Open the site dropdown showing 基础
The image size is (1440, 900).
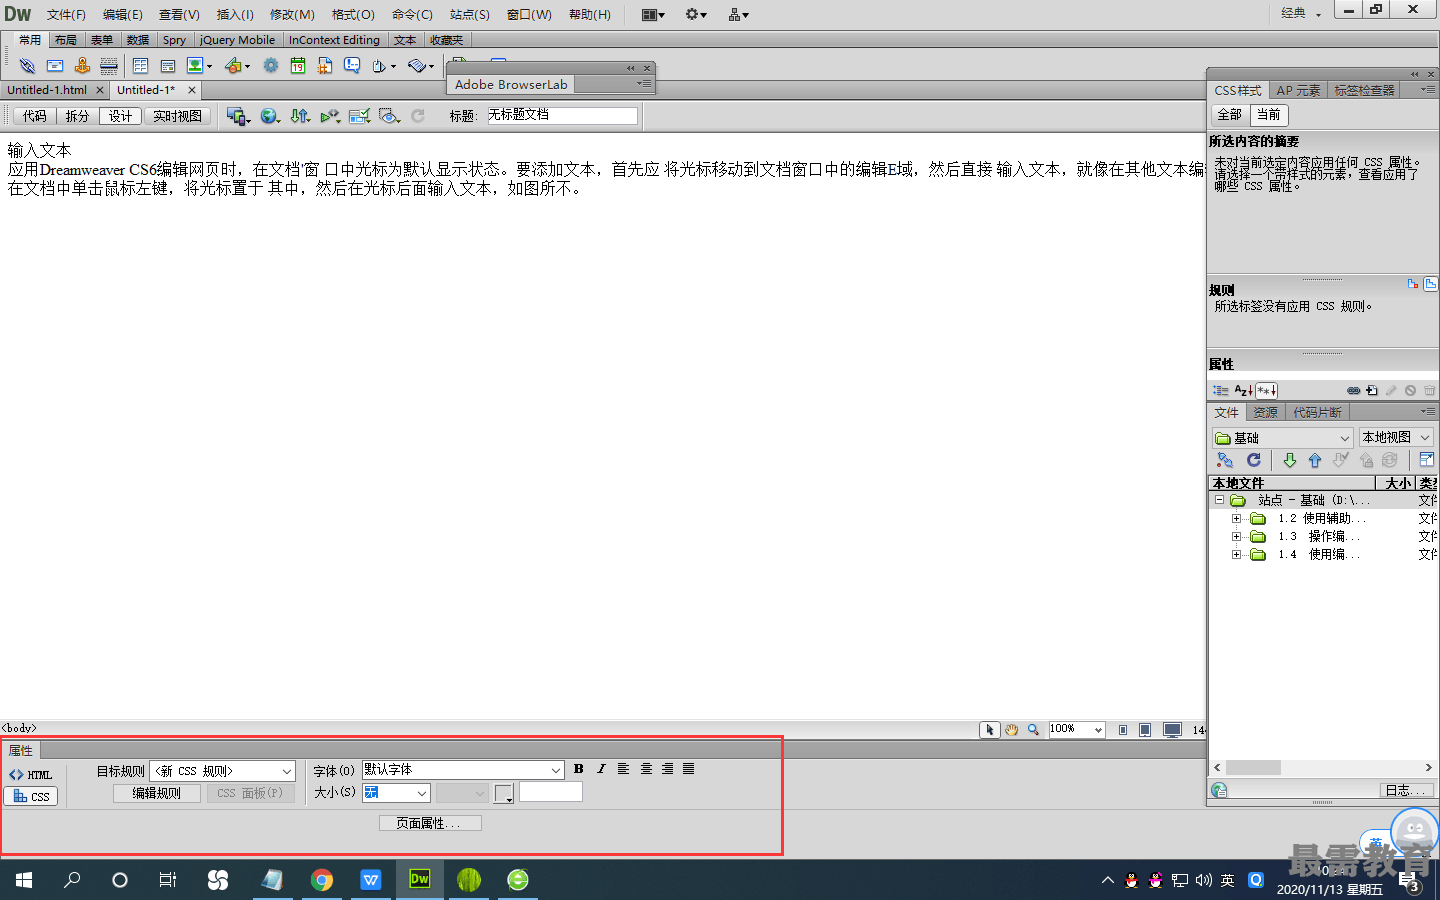tap(1283, 438)
